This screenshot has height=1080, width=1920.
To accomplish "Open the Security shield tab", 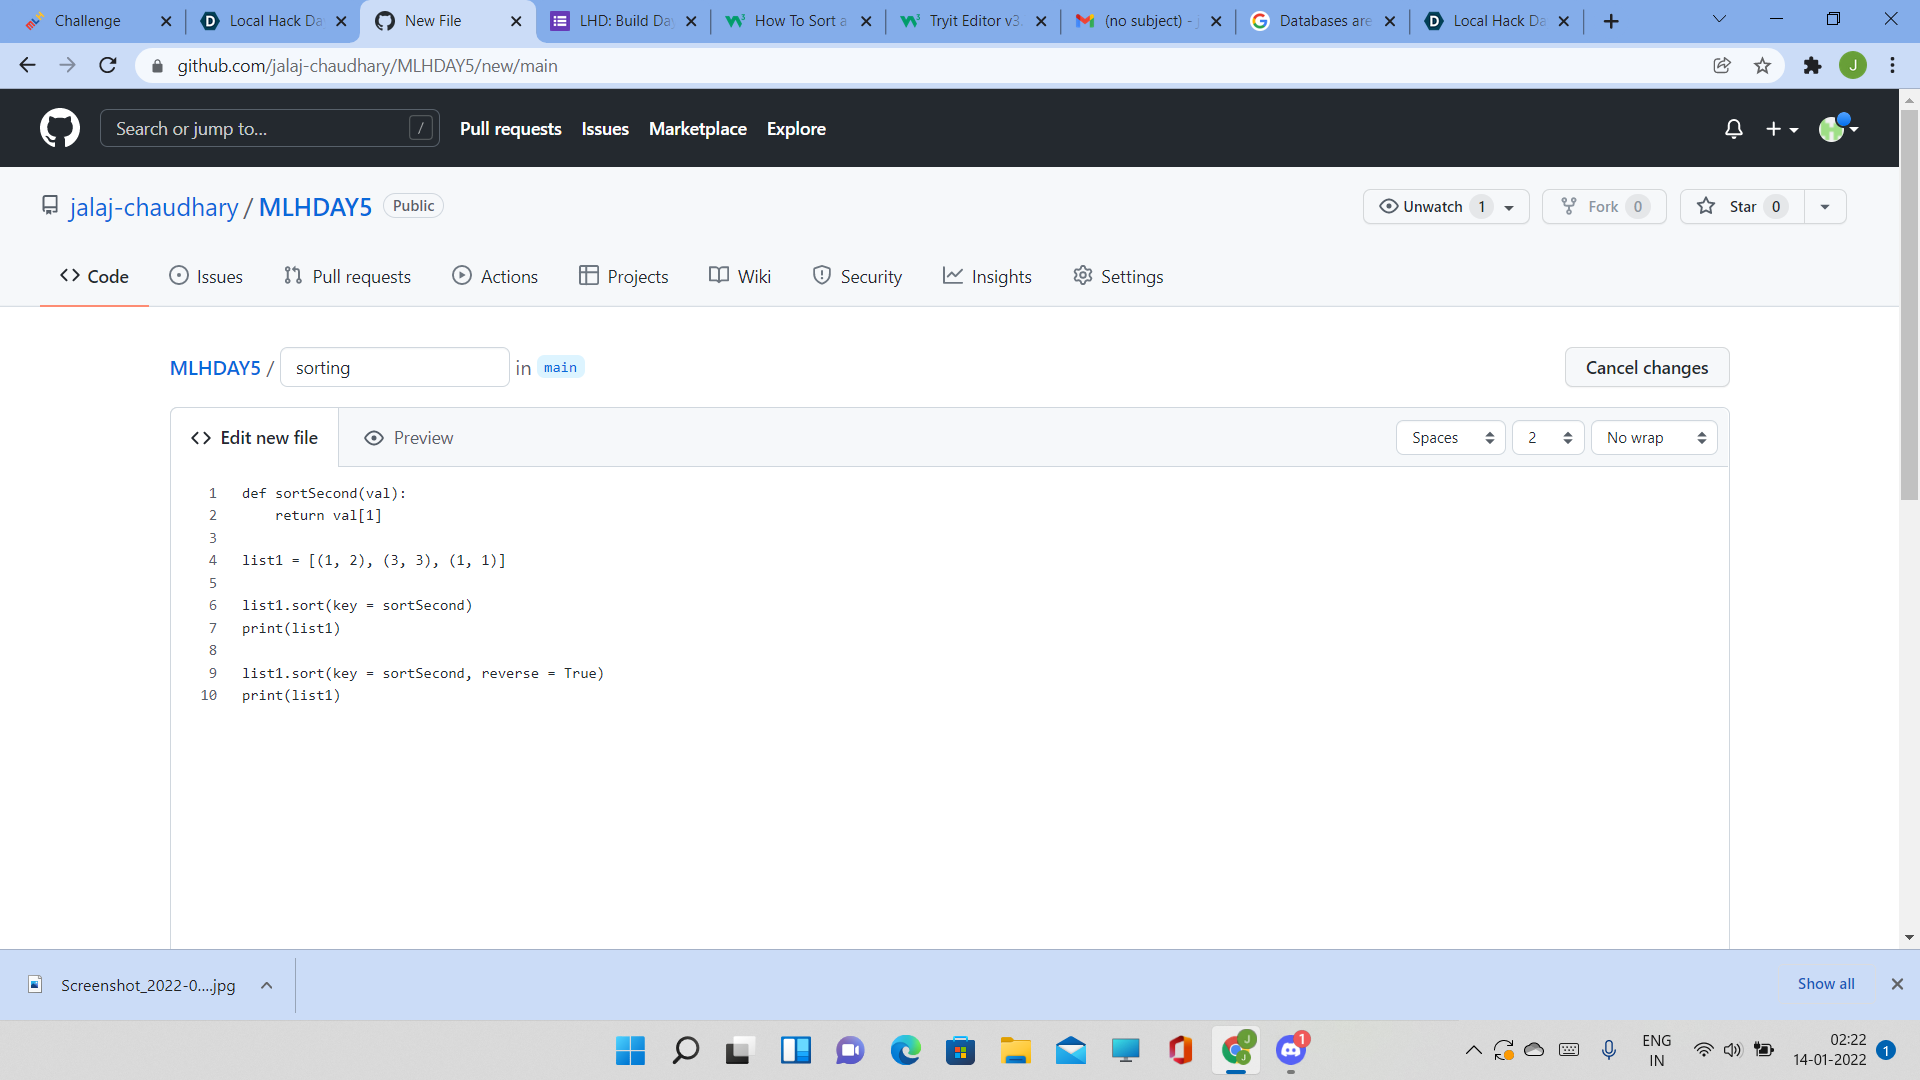I will pos(857,277).
